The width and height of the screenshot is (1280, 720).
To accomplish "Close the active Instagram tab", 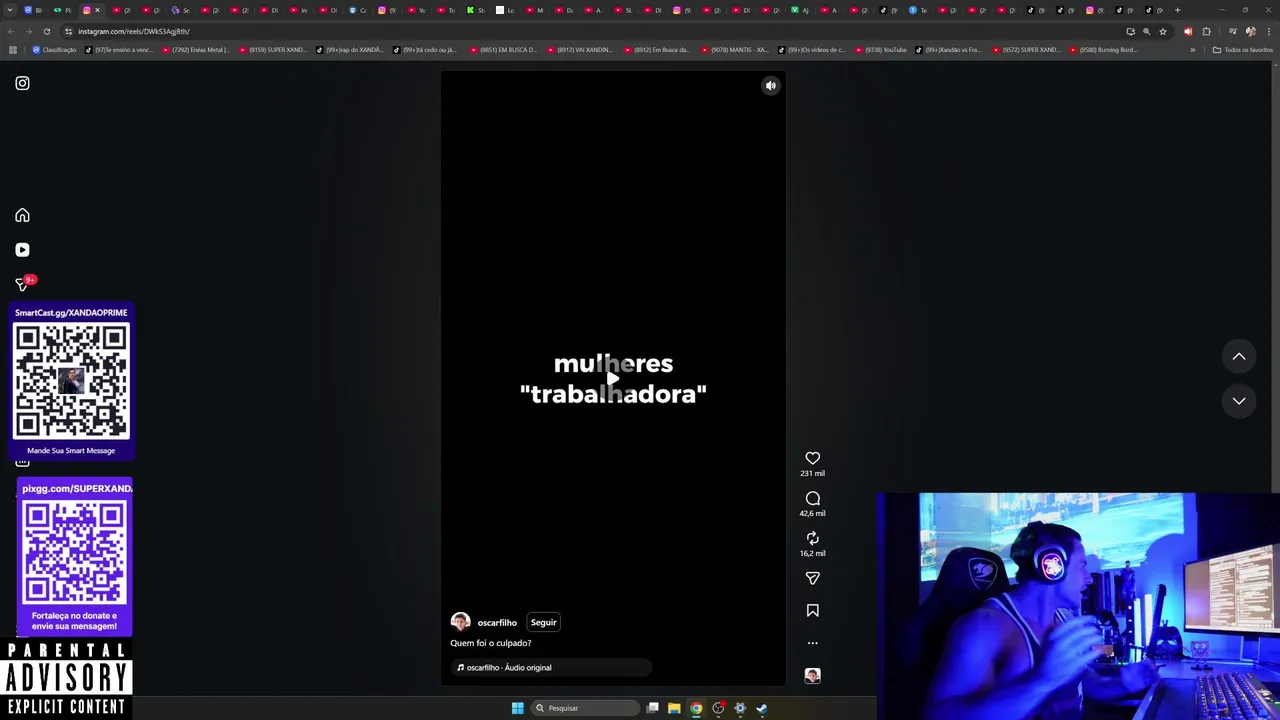I will tap(97, 10).
